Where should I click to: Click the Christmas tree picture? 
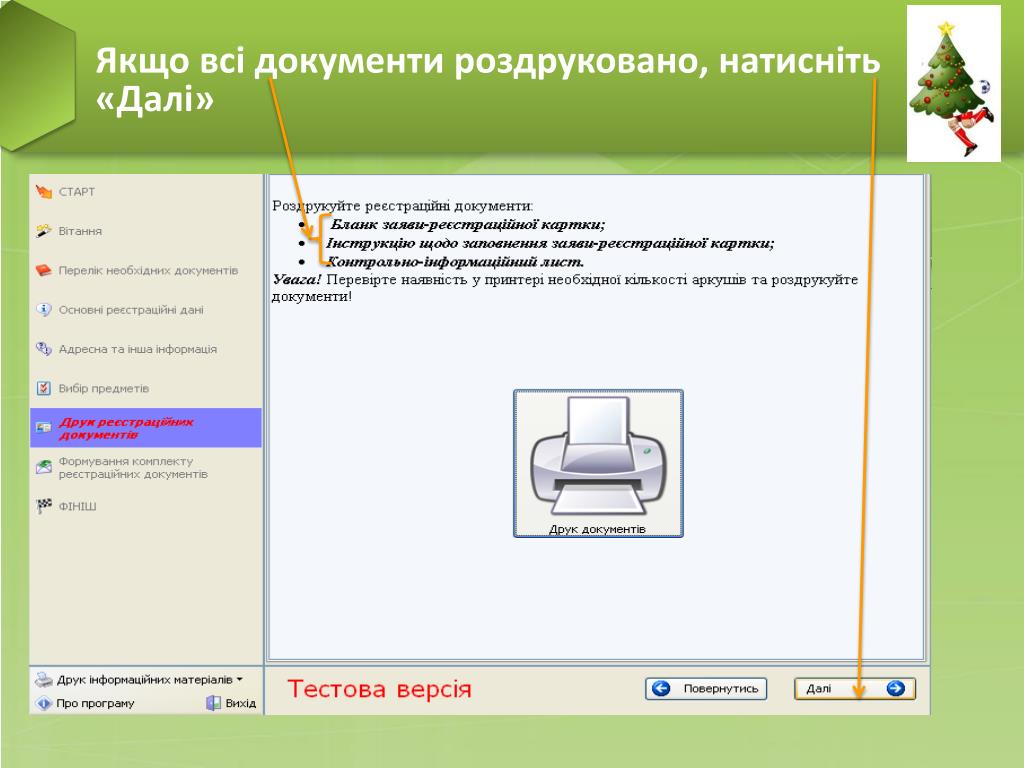coord(953,84)
